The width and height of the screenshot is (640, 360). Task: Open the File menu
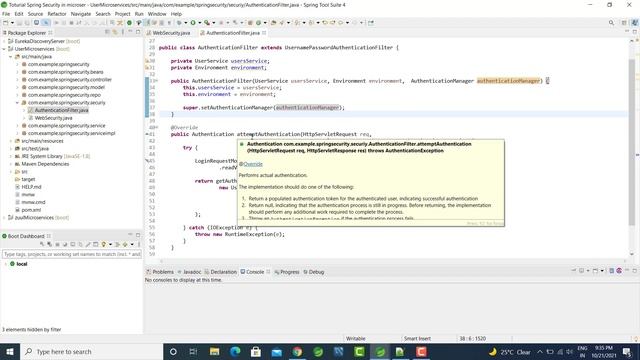[6, 14]
